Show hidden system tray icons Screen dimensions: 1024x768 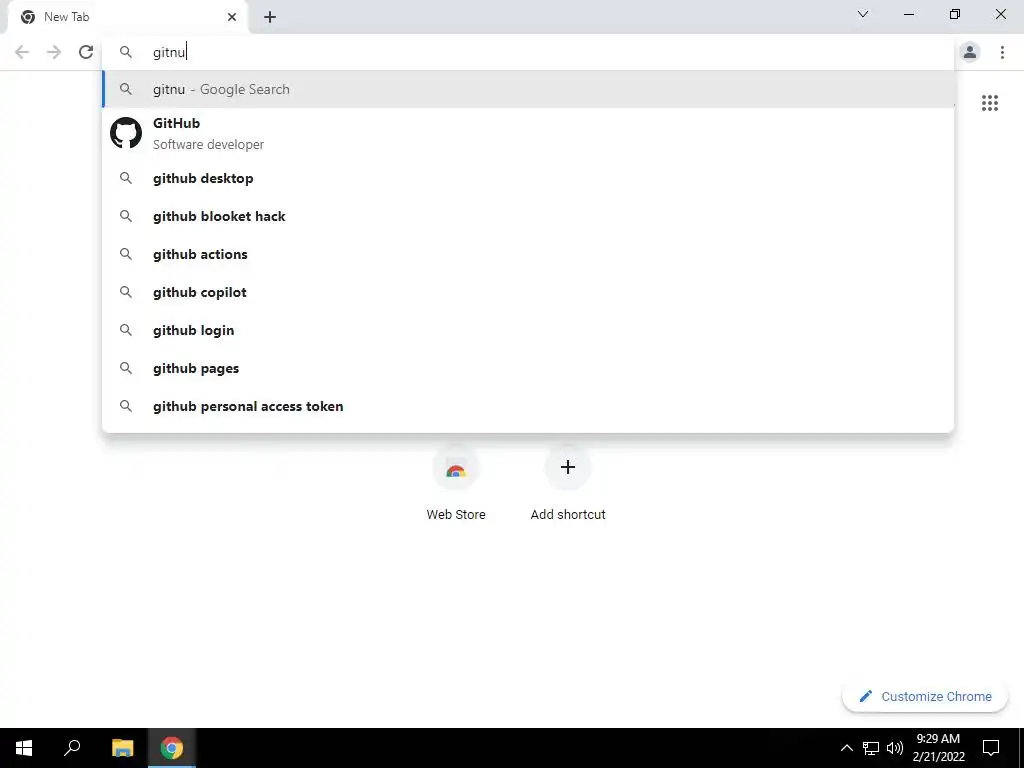tap(846, 748)
